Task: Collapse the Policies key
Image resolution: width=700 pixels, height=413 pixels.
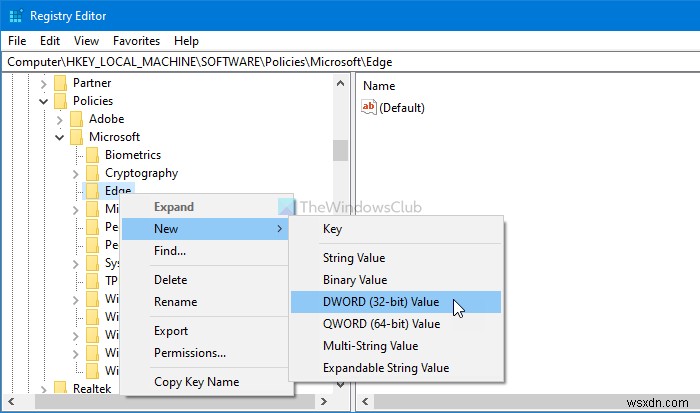Action: pyautogui.click(x=43, y=101)
